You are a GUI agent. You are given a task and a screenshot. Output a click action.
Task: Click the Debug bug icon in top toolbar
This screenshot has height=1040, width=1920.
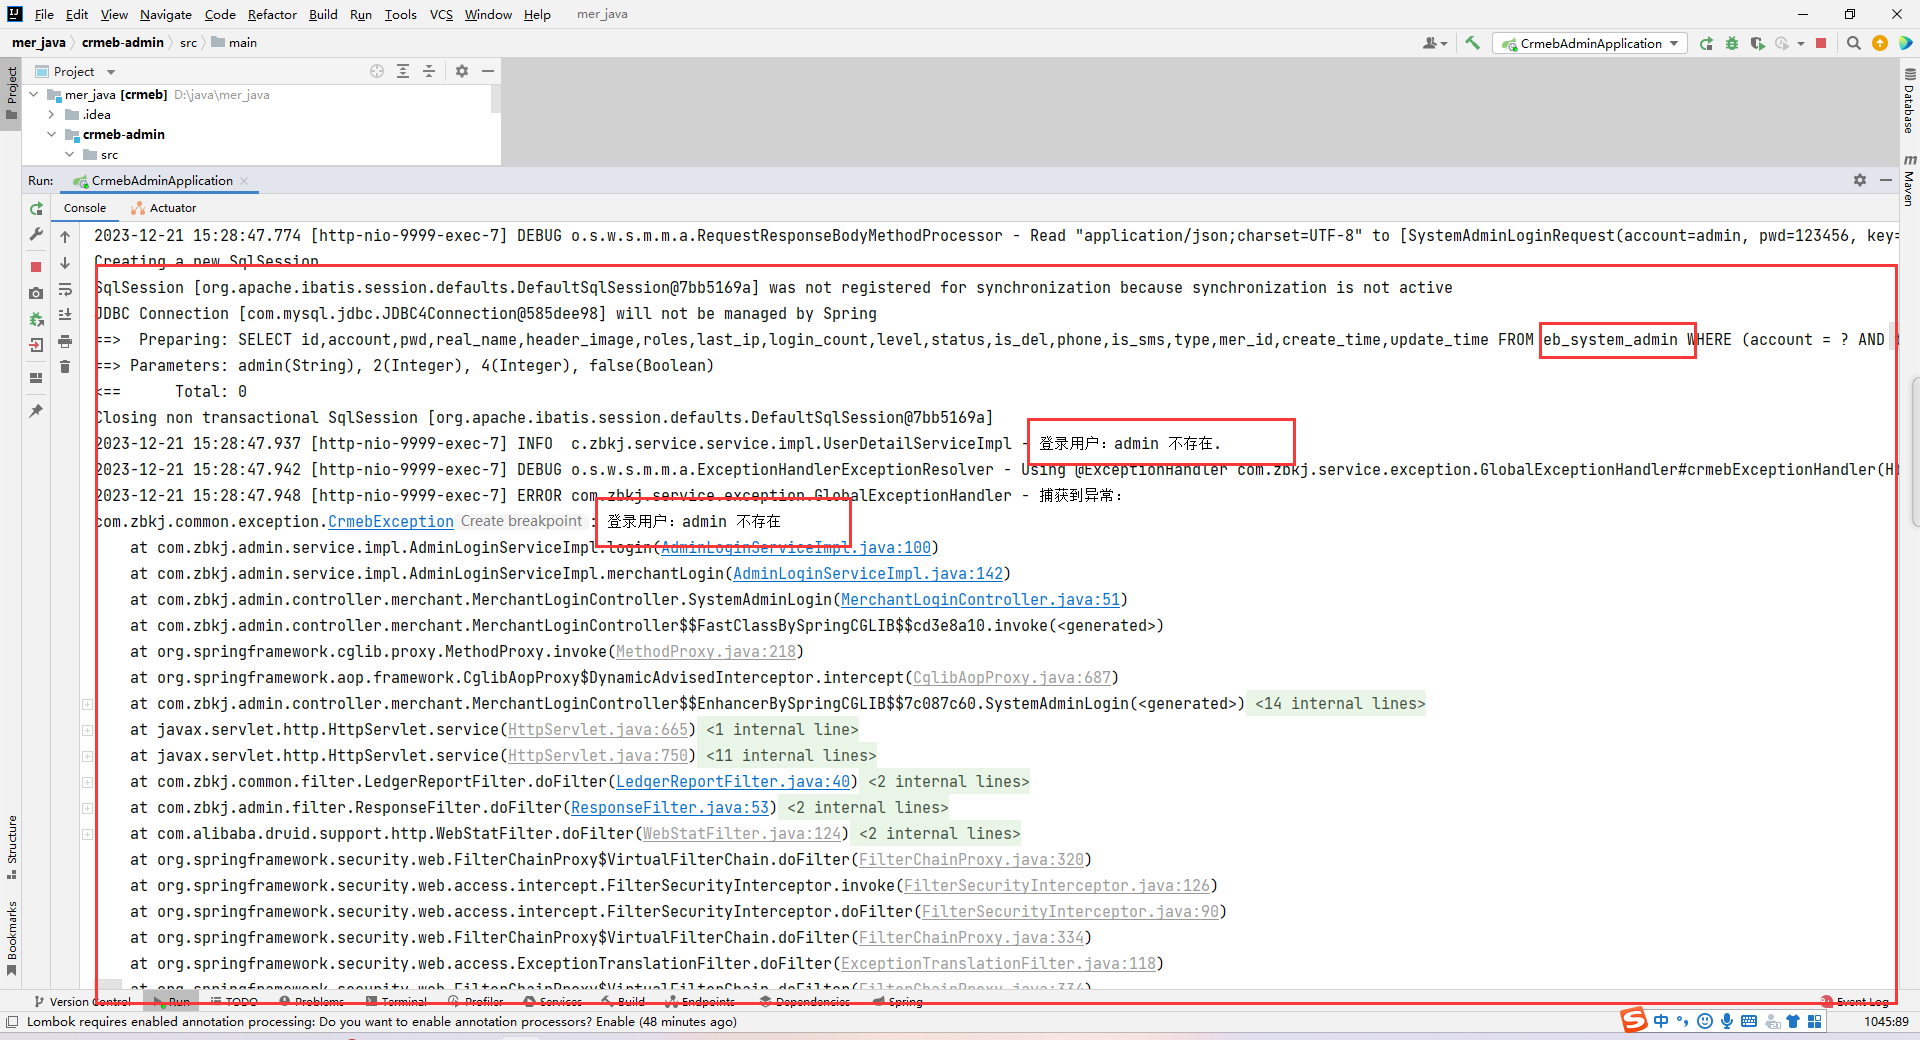(1732, 43)
